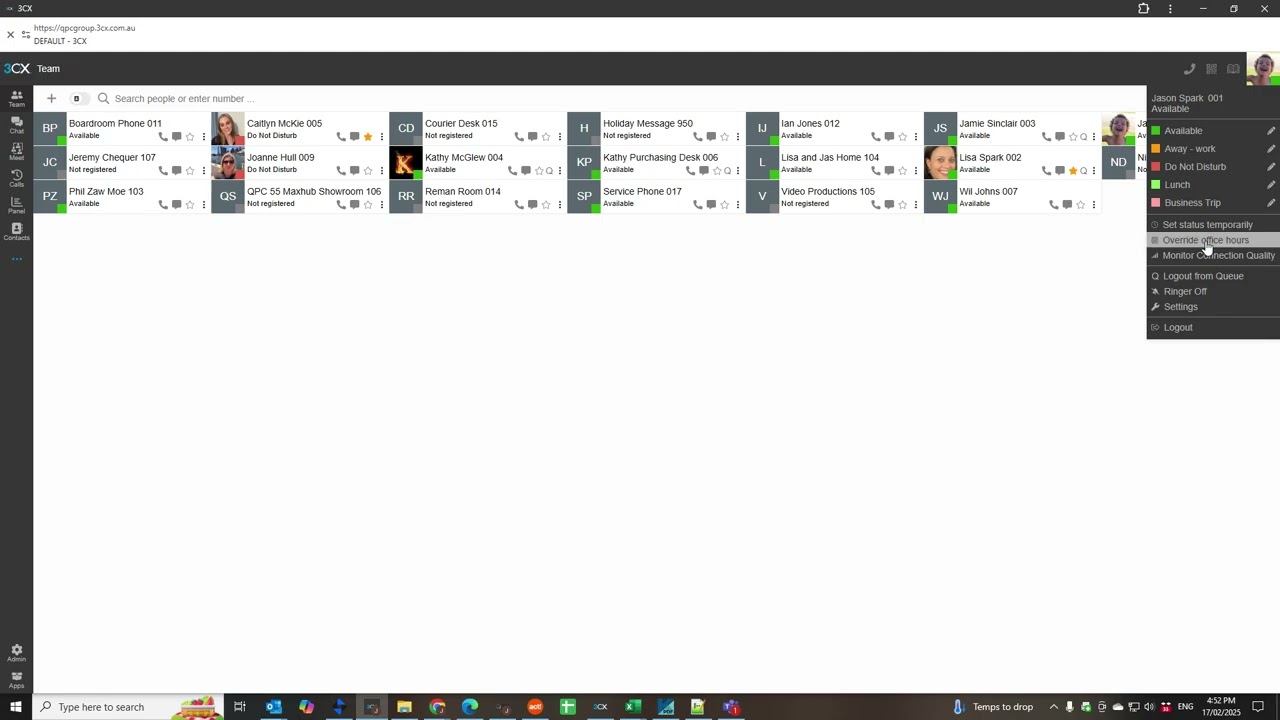Open the Panel view in sidebar
Image resolution: width=1280 pixels, height=720 pixels.
pos(16,206)
